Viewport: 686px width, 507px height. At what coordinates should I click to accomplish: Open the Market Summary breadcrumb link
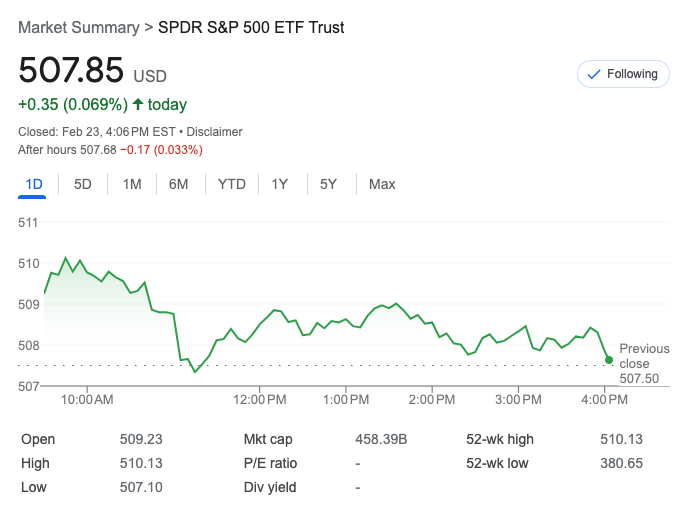[x=78, y=28]
